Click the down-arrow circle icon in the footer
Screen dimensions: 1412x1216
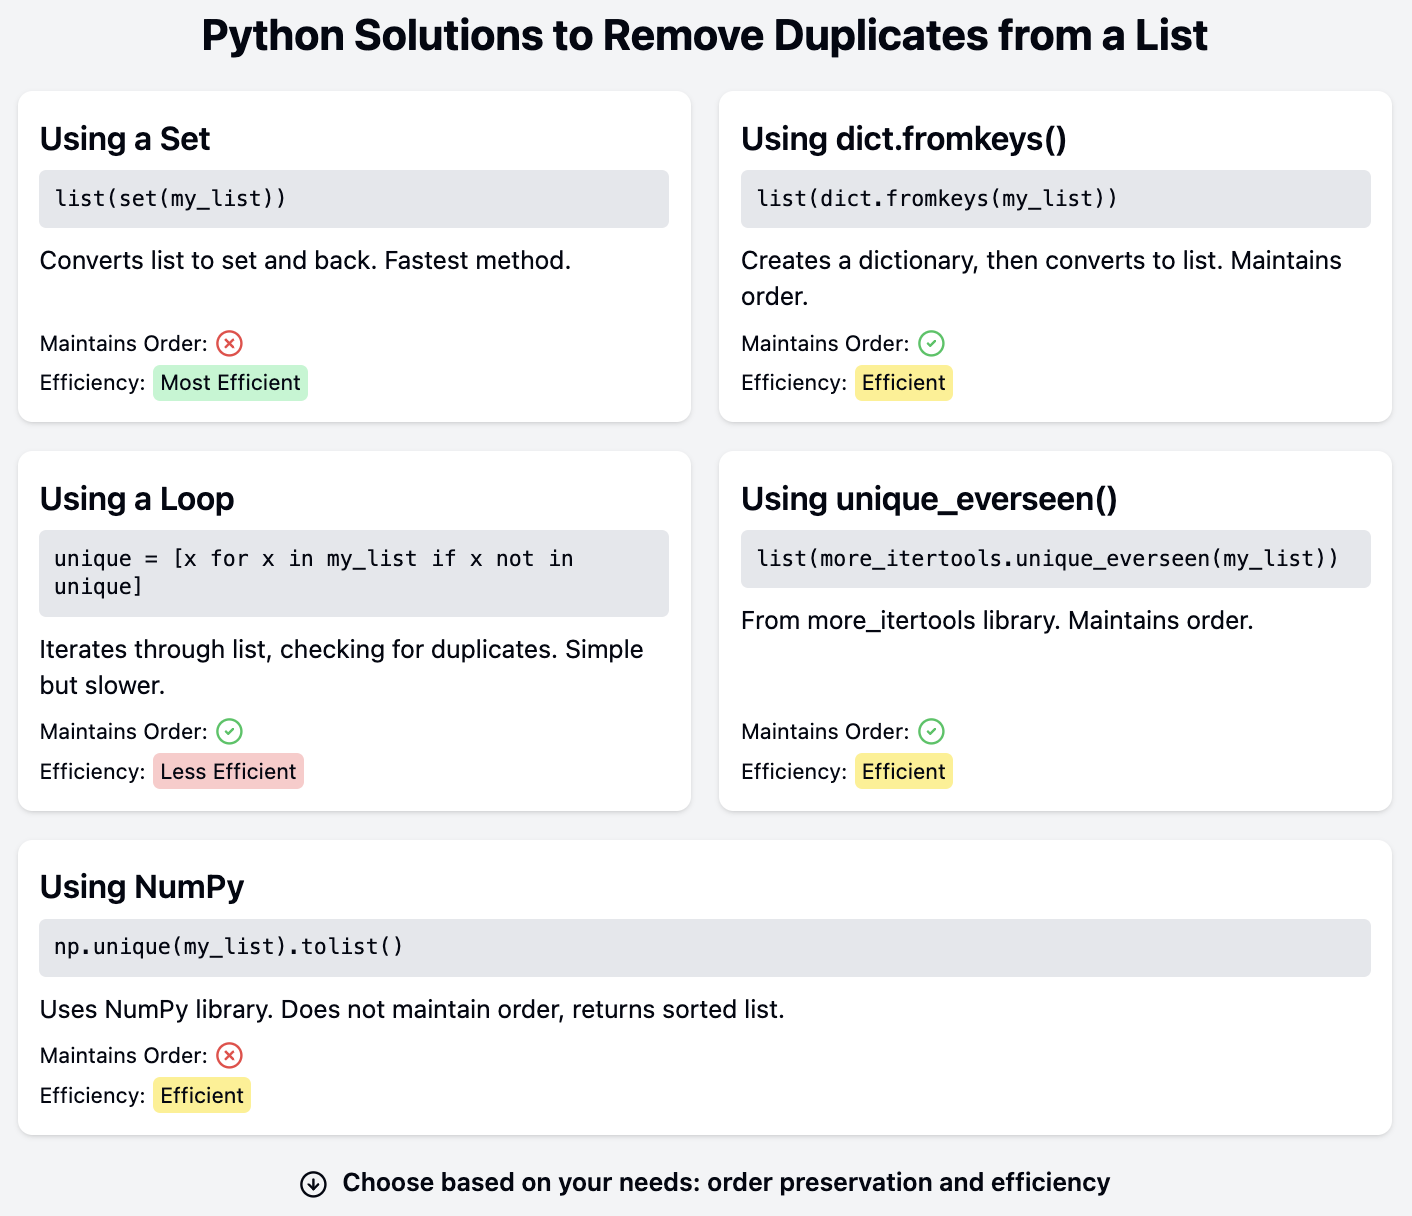pyautogui.click(x=314, y=1184)
